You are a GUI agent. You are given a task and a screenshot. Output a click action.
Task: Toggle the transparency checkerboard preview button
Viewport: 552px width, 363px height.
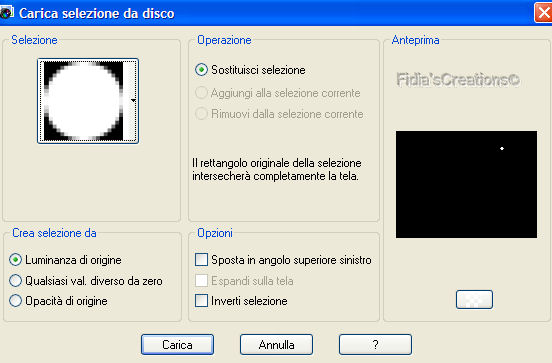474,300
